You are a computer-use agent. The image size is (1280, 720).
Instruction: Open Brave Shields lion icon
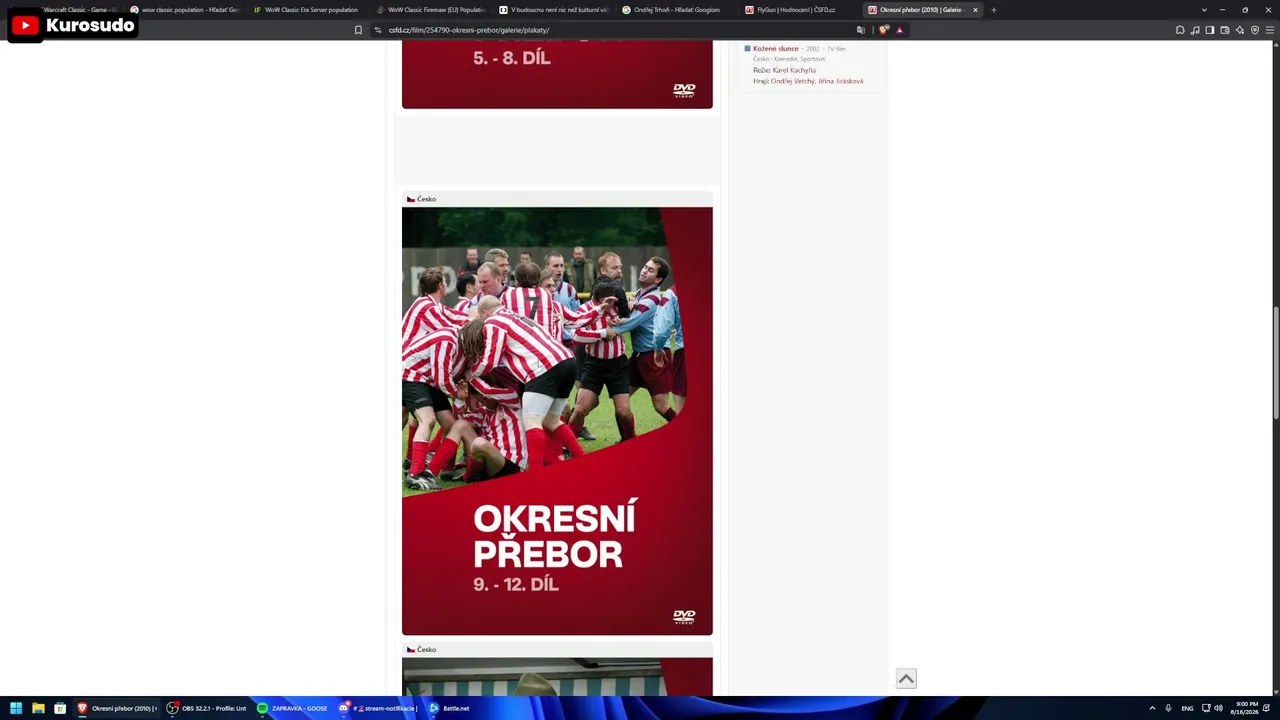884,30
